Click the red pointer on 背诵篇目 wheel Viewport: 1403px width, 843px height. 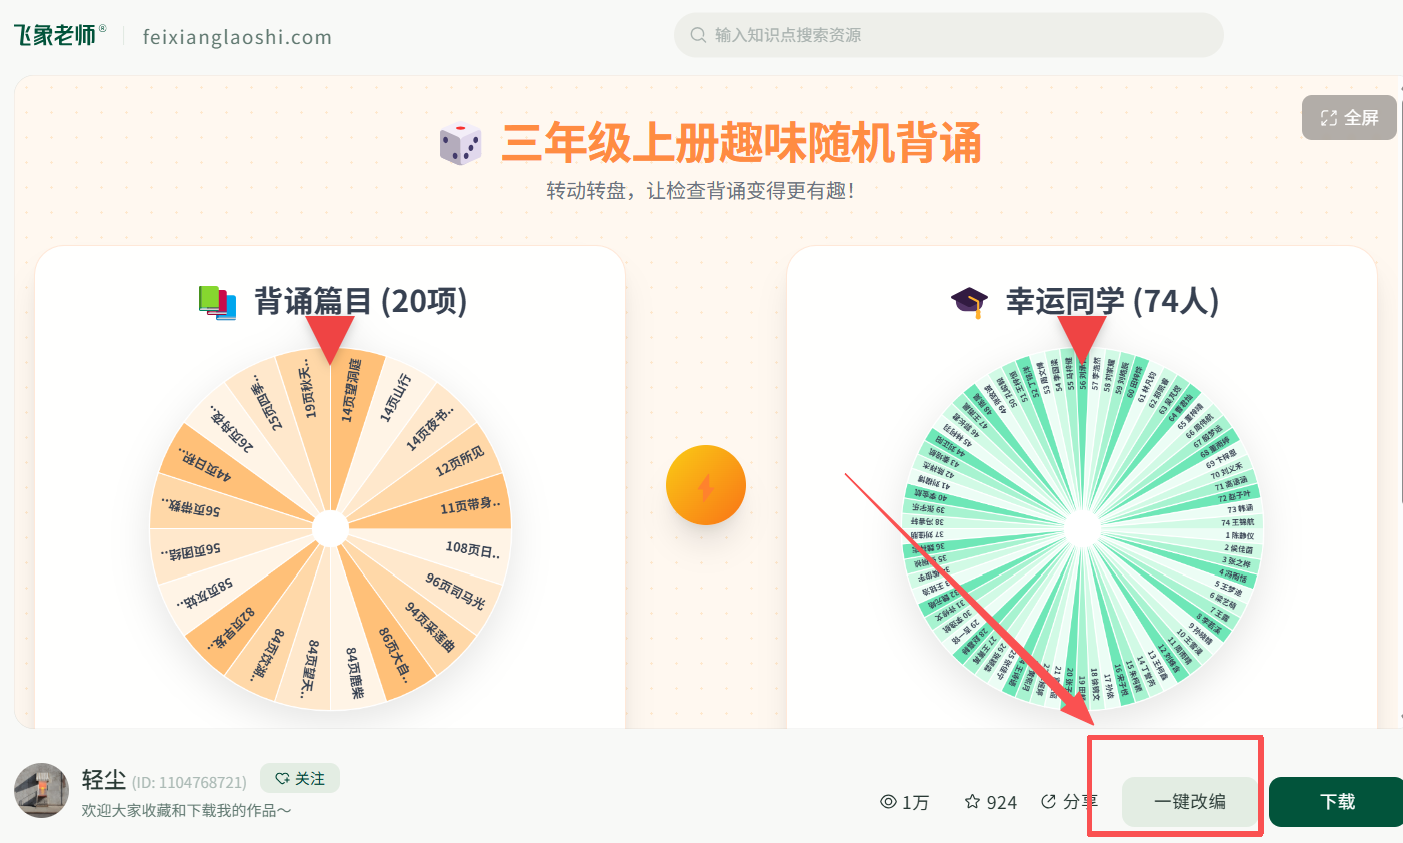[330, 338]
